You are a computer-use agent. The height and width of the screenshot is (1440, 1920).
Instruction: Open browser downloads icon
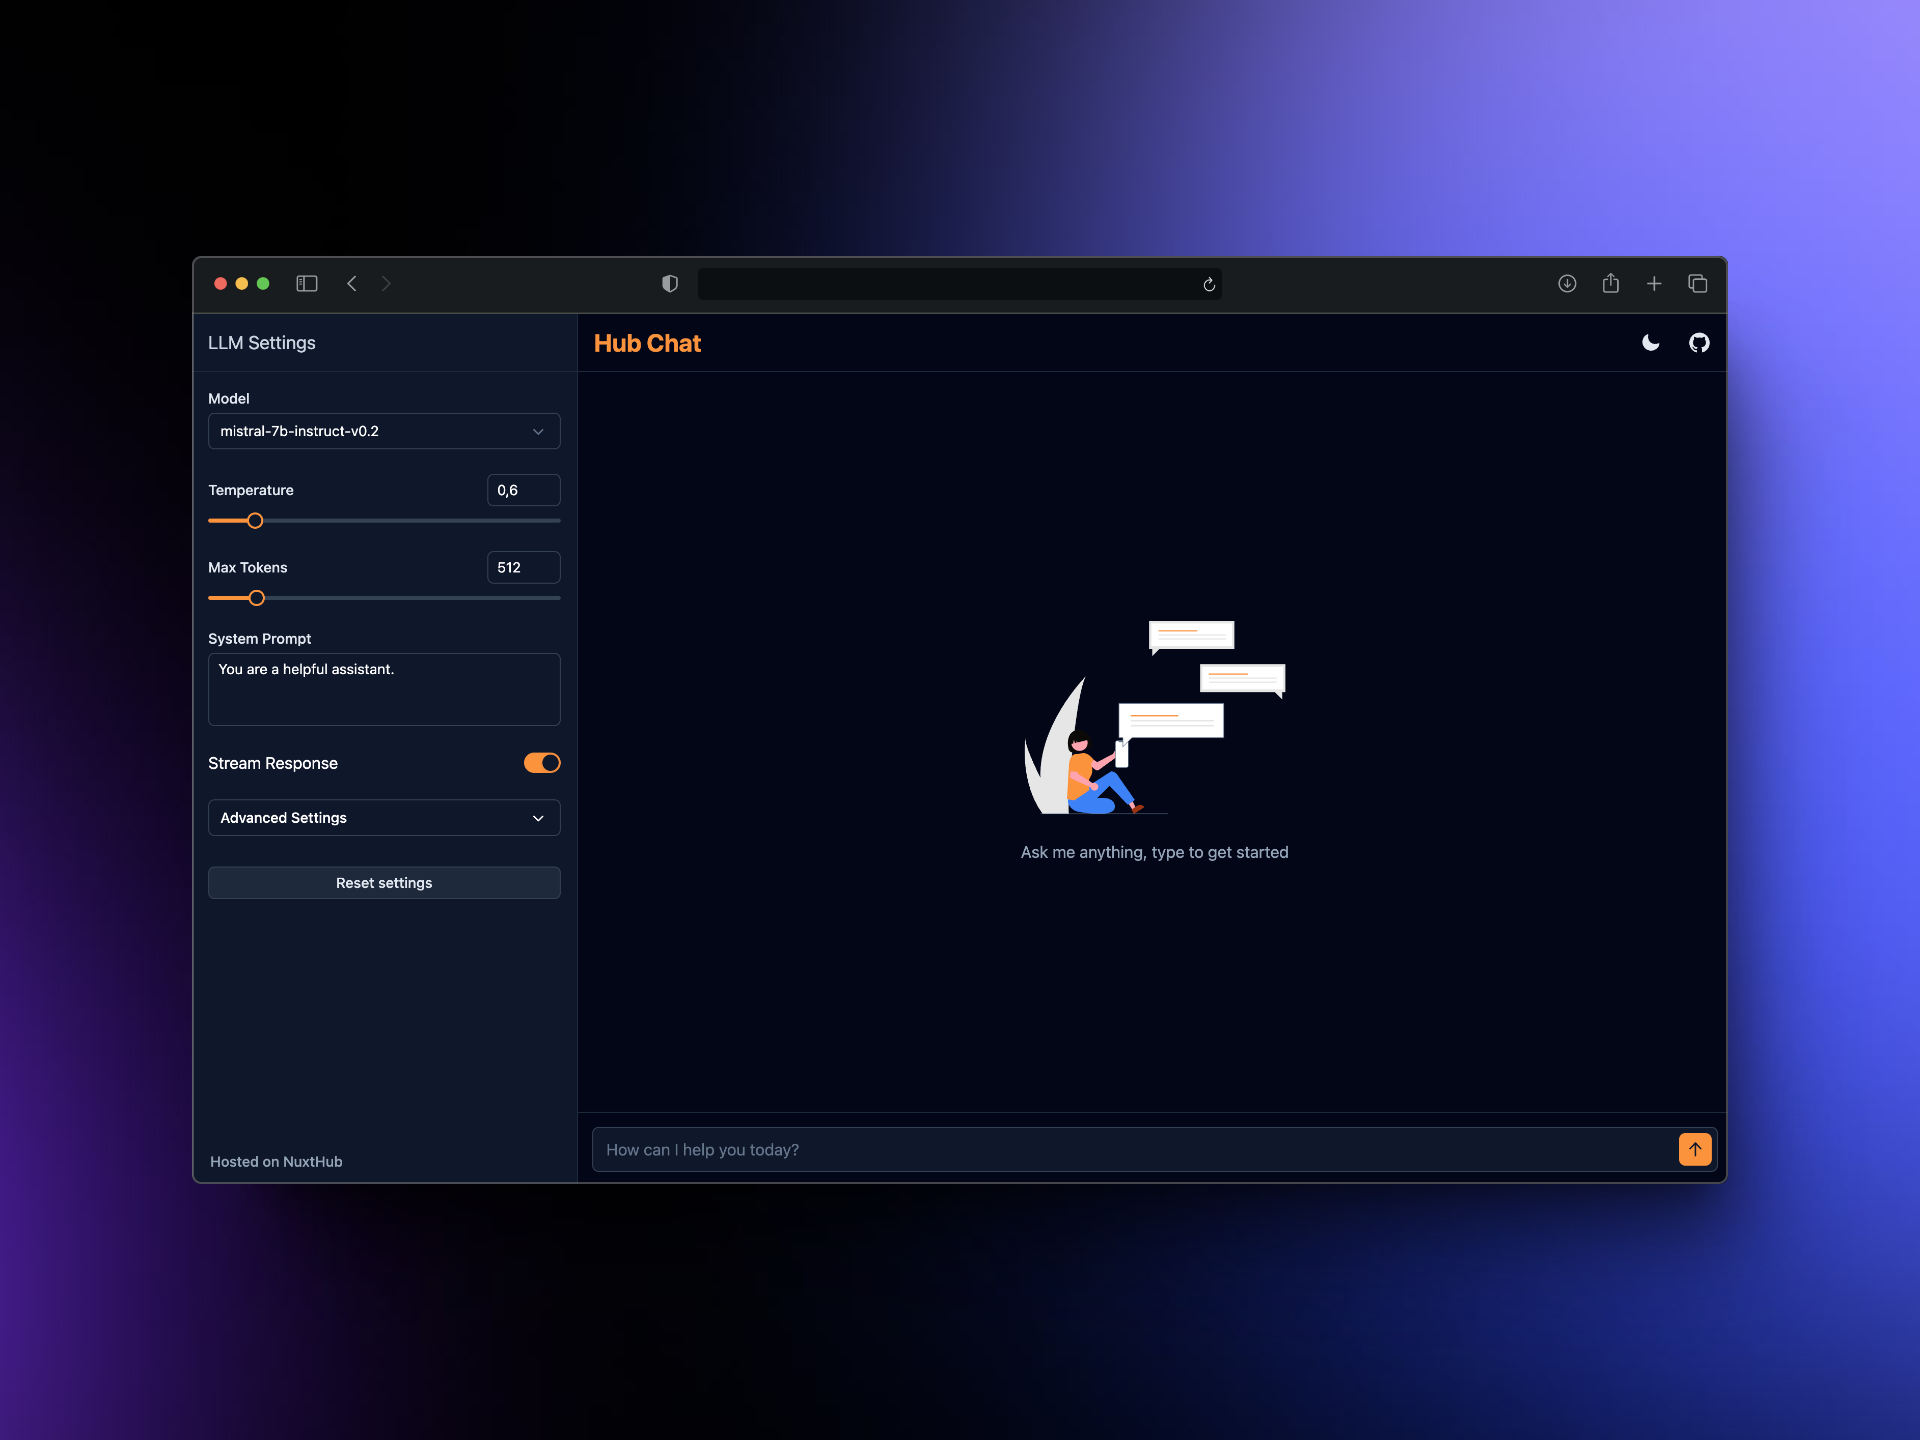coord(1567,284)
